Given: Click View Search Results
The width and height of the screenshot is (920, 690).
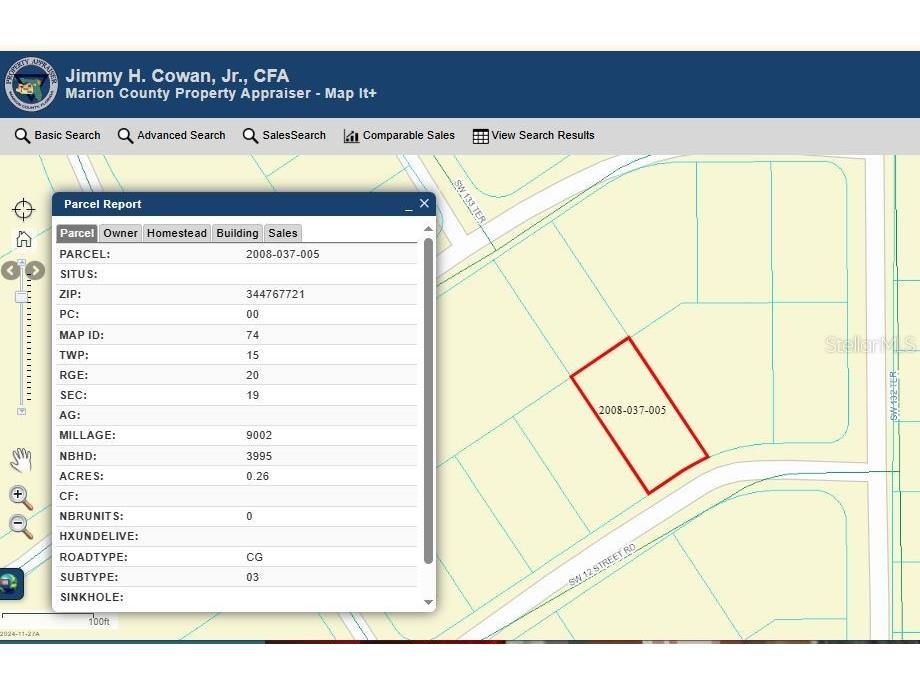Looking at the screenshot, I should (x=534, y=136).
